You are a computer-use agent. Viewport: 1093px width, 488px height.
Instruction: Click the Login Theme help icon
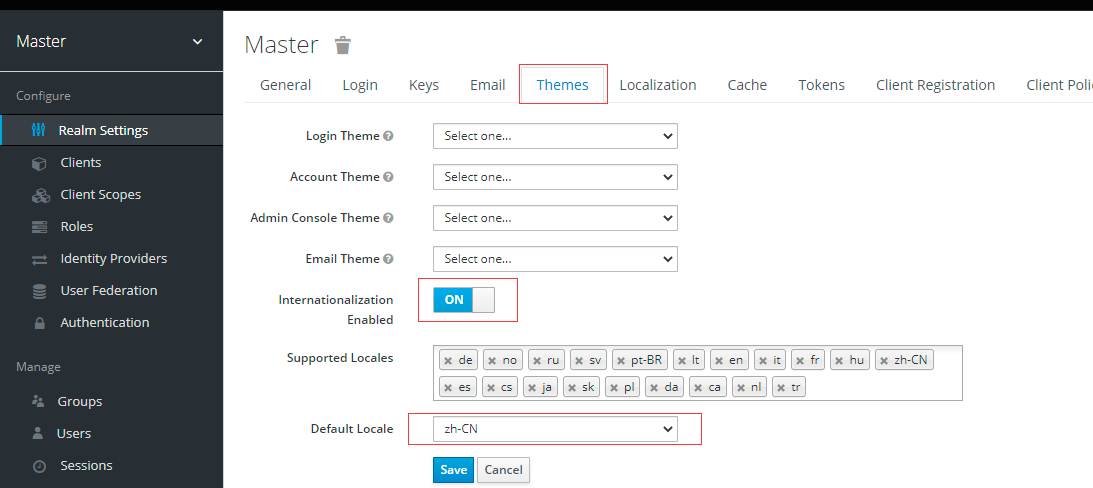pos(388,136)
